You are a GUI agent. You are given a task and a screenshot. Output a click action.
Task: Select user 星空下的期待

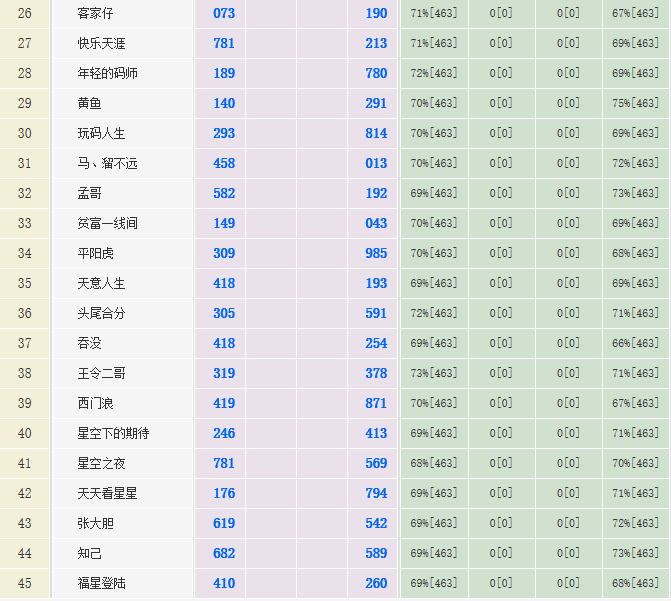pos(113,434)
